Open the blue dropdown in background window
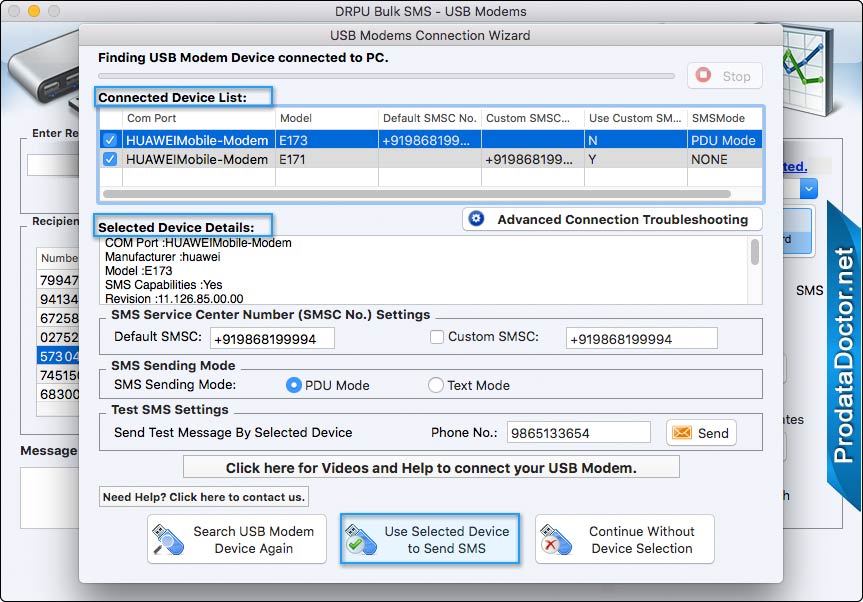Viewport: 863px width, 602px height. click(x=808, y=189)
